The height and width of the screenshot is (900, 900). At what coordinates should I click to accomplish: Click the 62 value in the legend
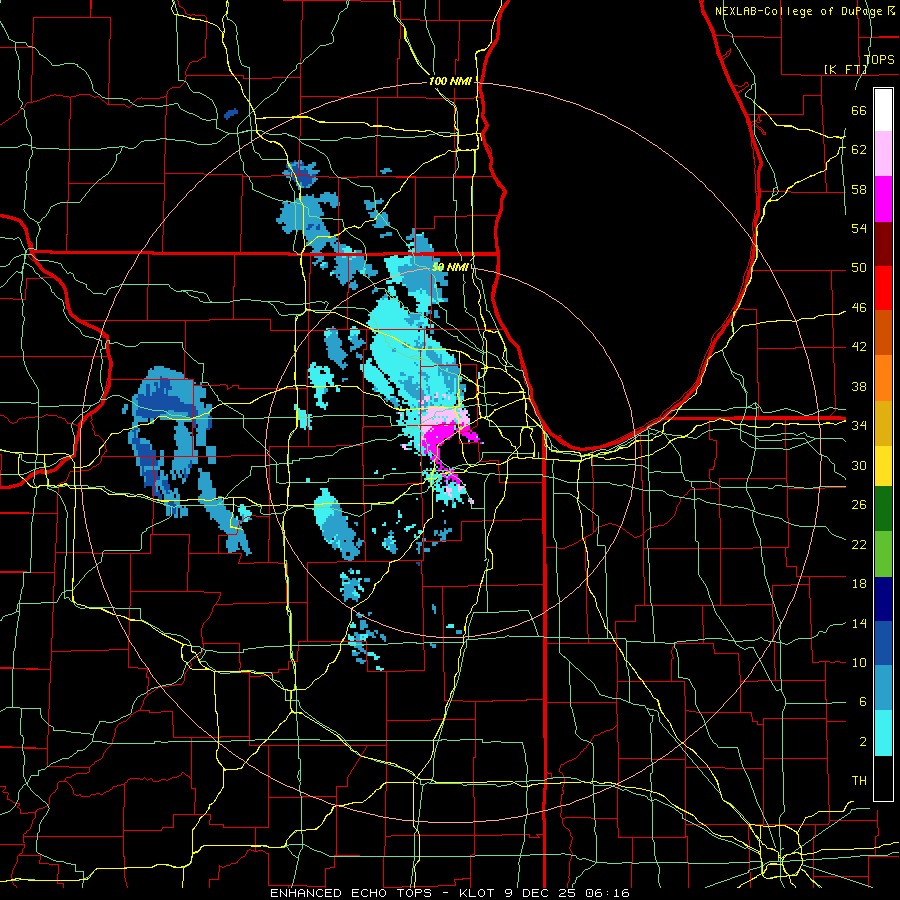point(859,150)
